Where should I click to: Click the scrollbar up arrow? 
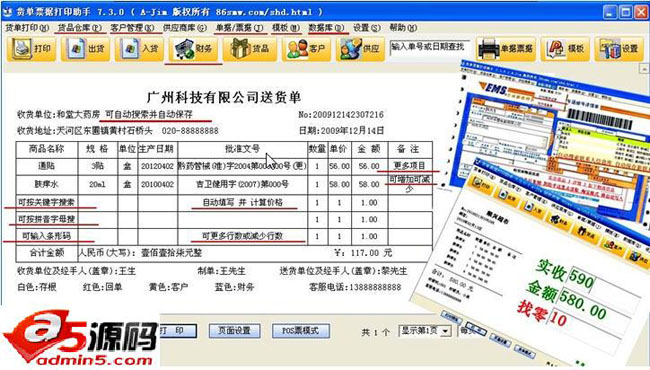pyautogui.click(x=645, y=68)
